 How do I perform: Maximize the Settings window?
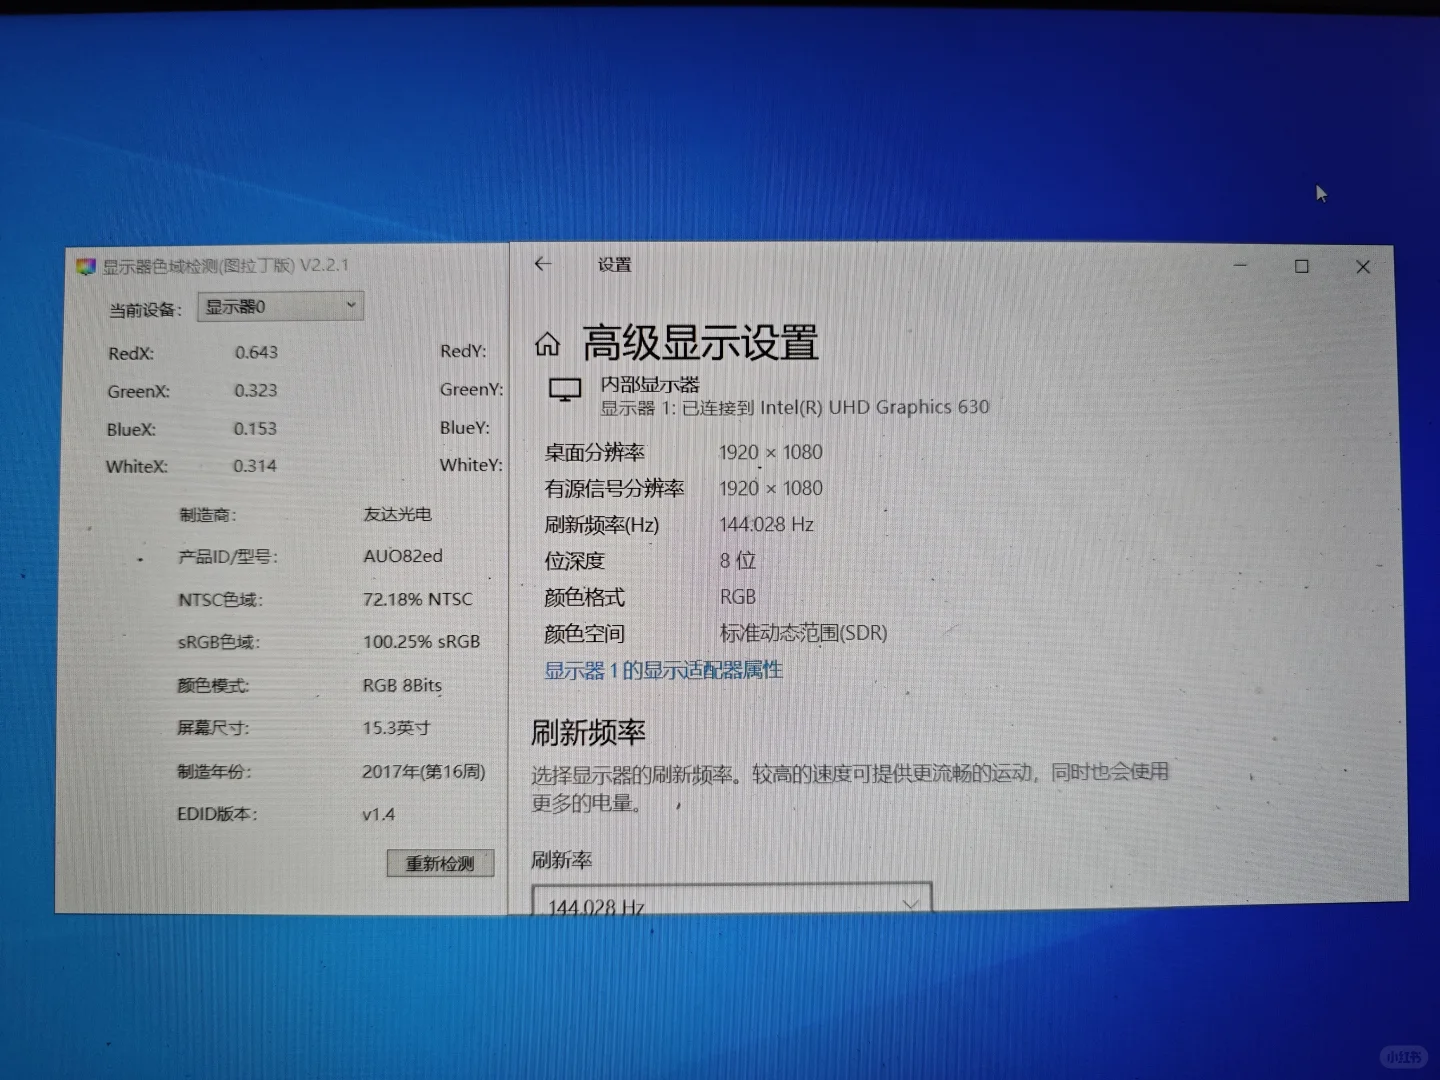pos(1301,266)
